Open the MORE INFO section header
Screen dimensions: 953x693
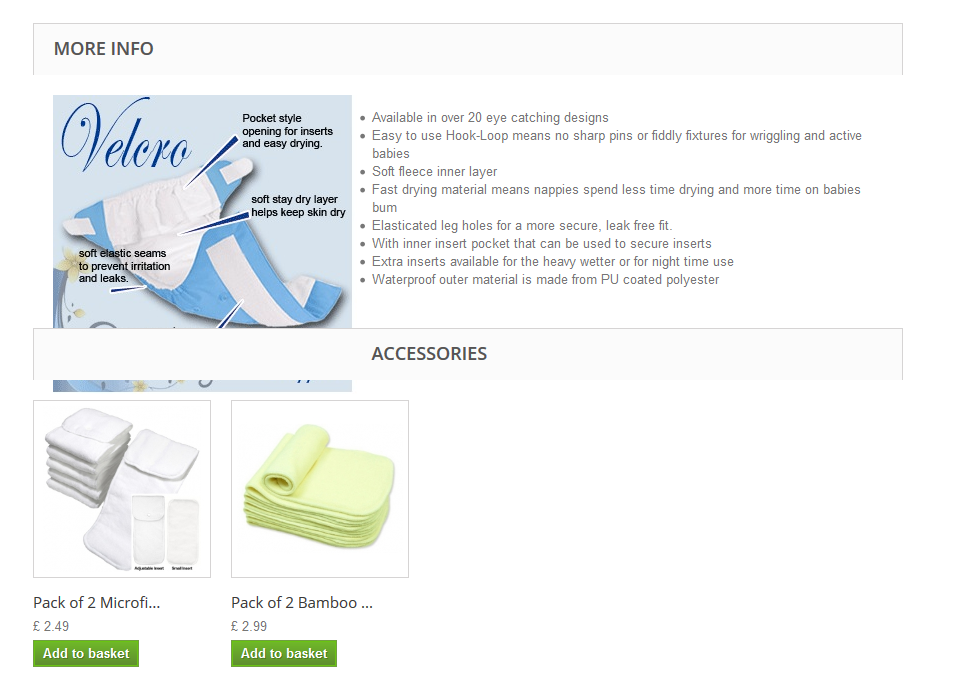[x=468, y=49]
